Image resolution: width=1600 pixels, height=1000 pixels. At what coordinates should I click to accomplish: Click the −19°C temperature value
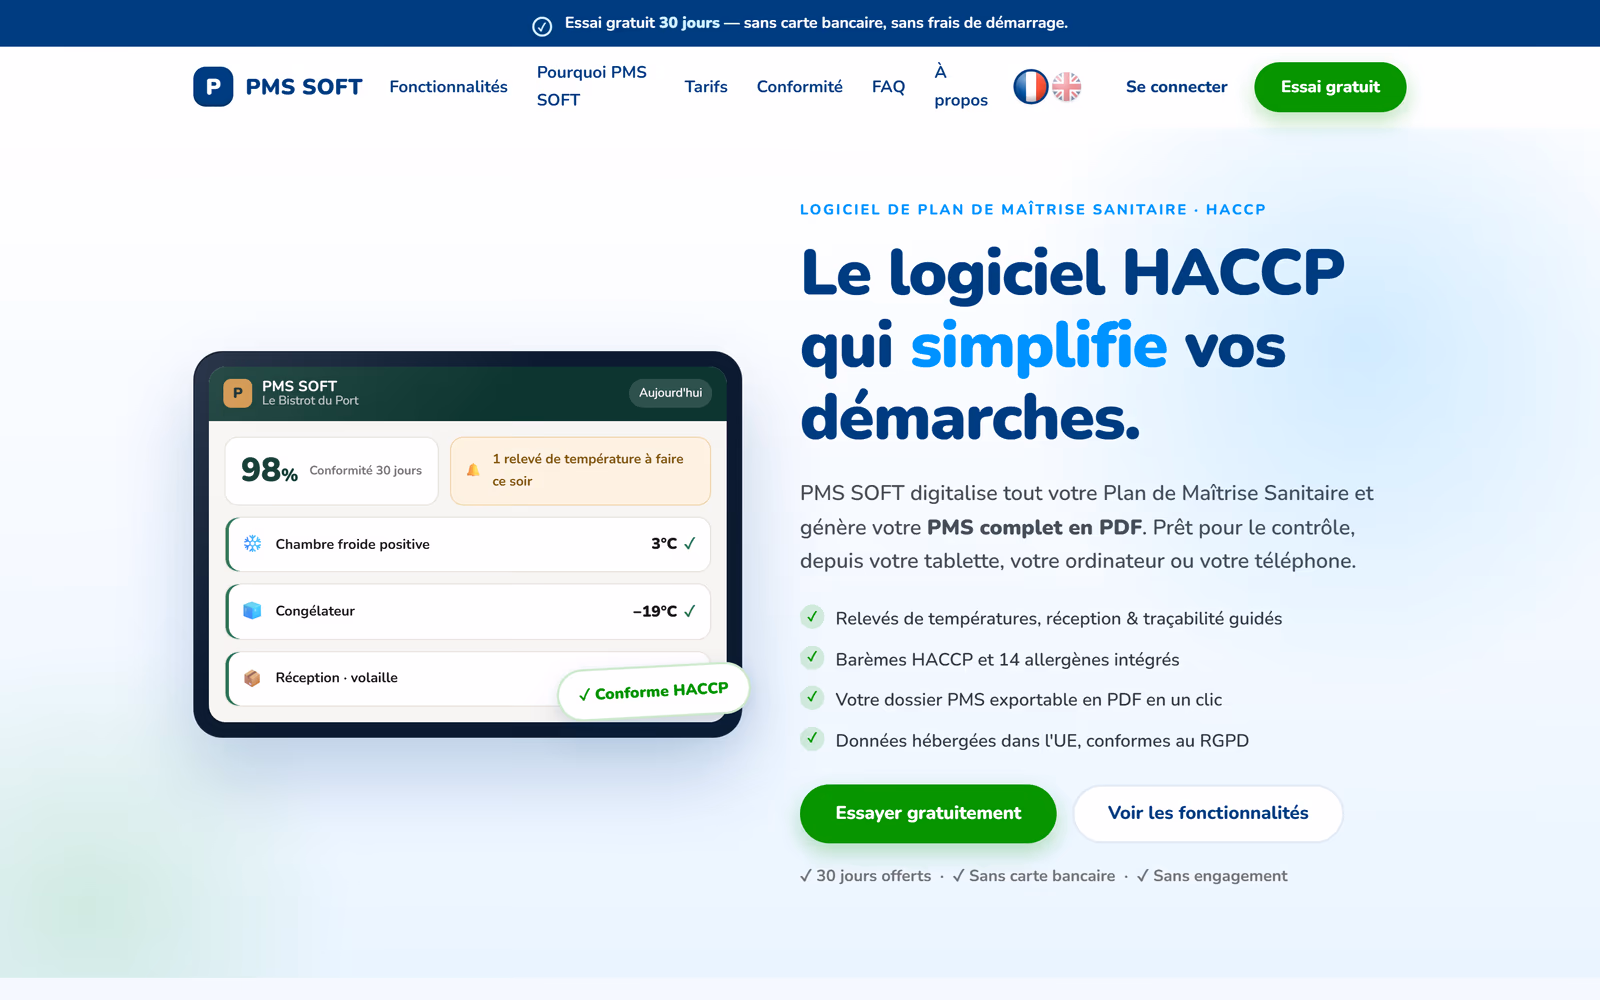coord(655,611)
